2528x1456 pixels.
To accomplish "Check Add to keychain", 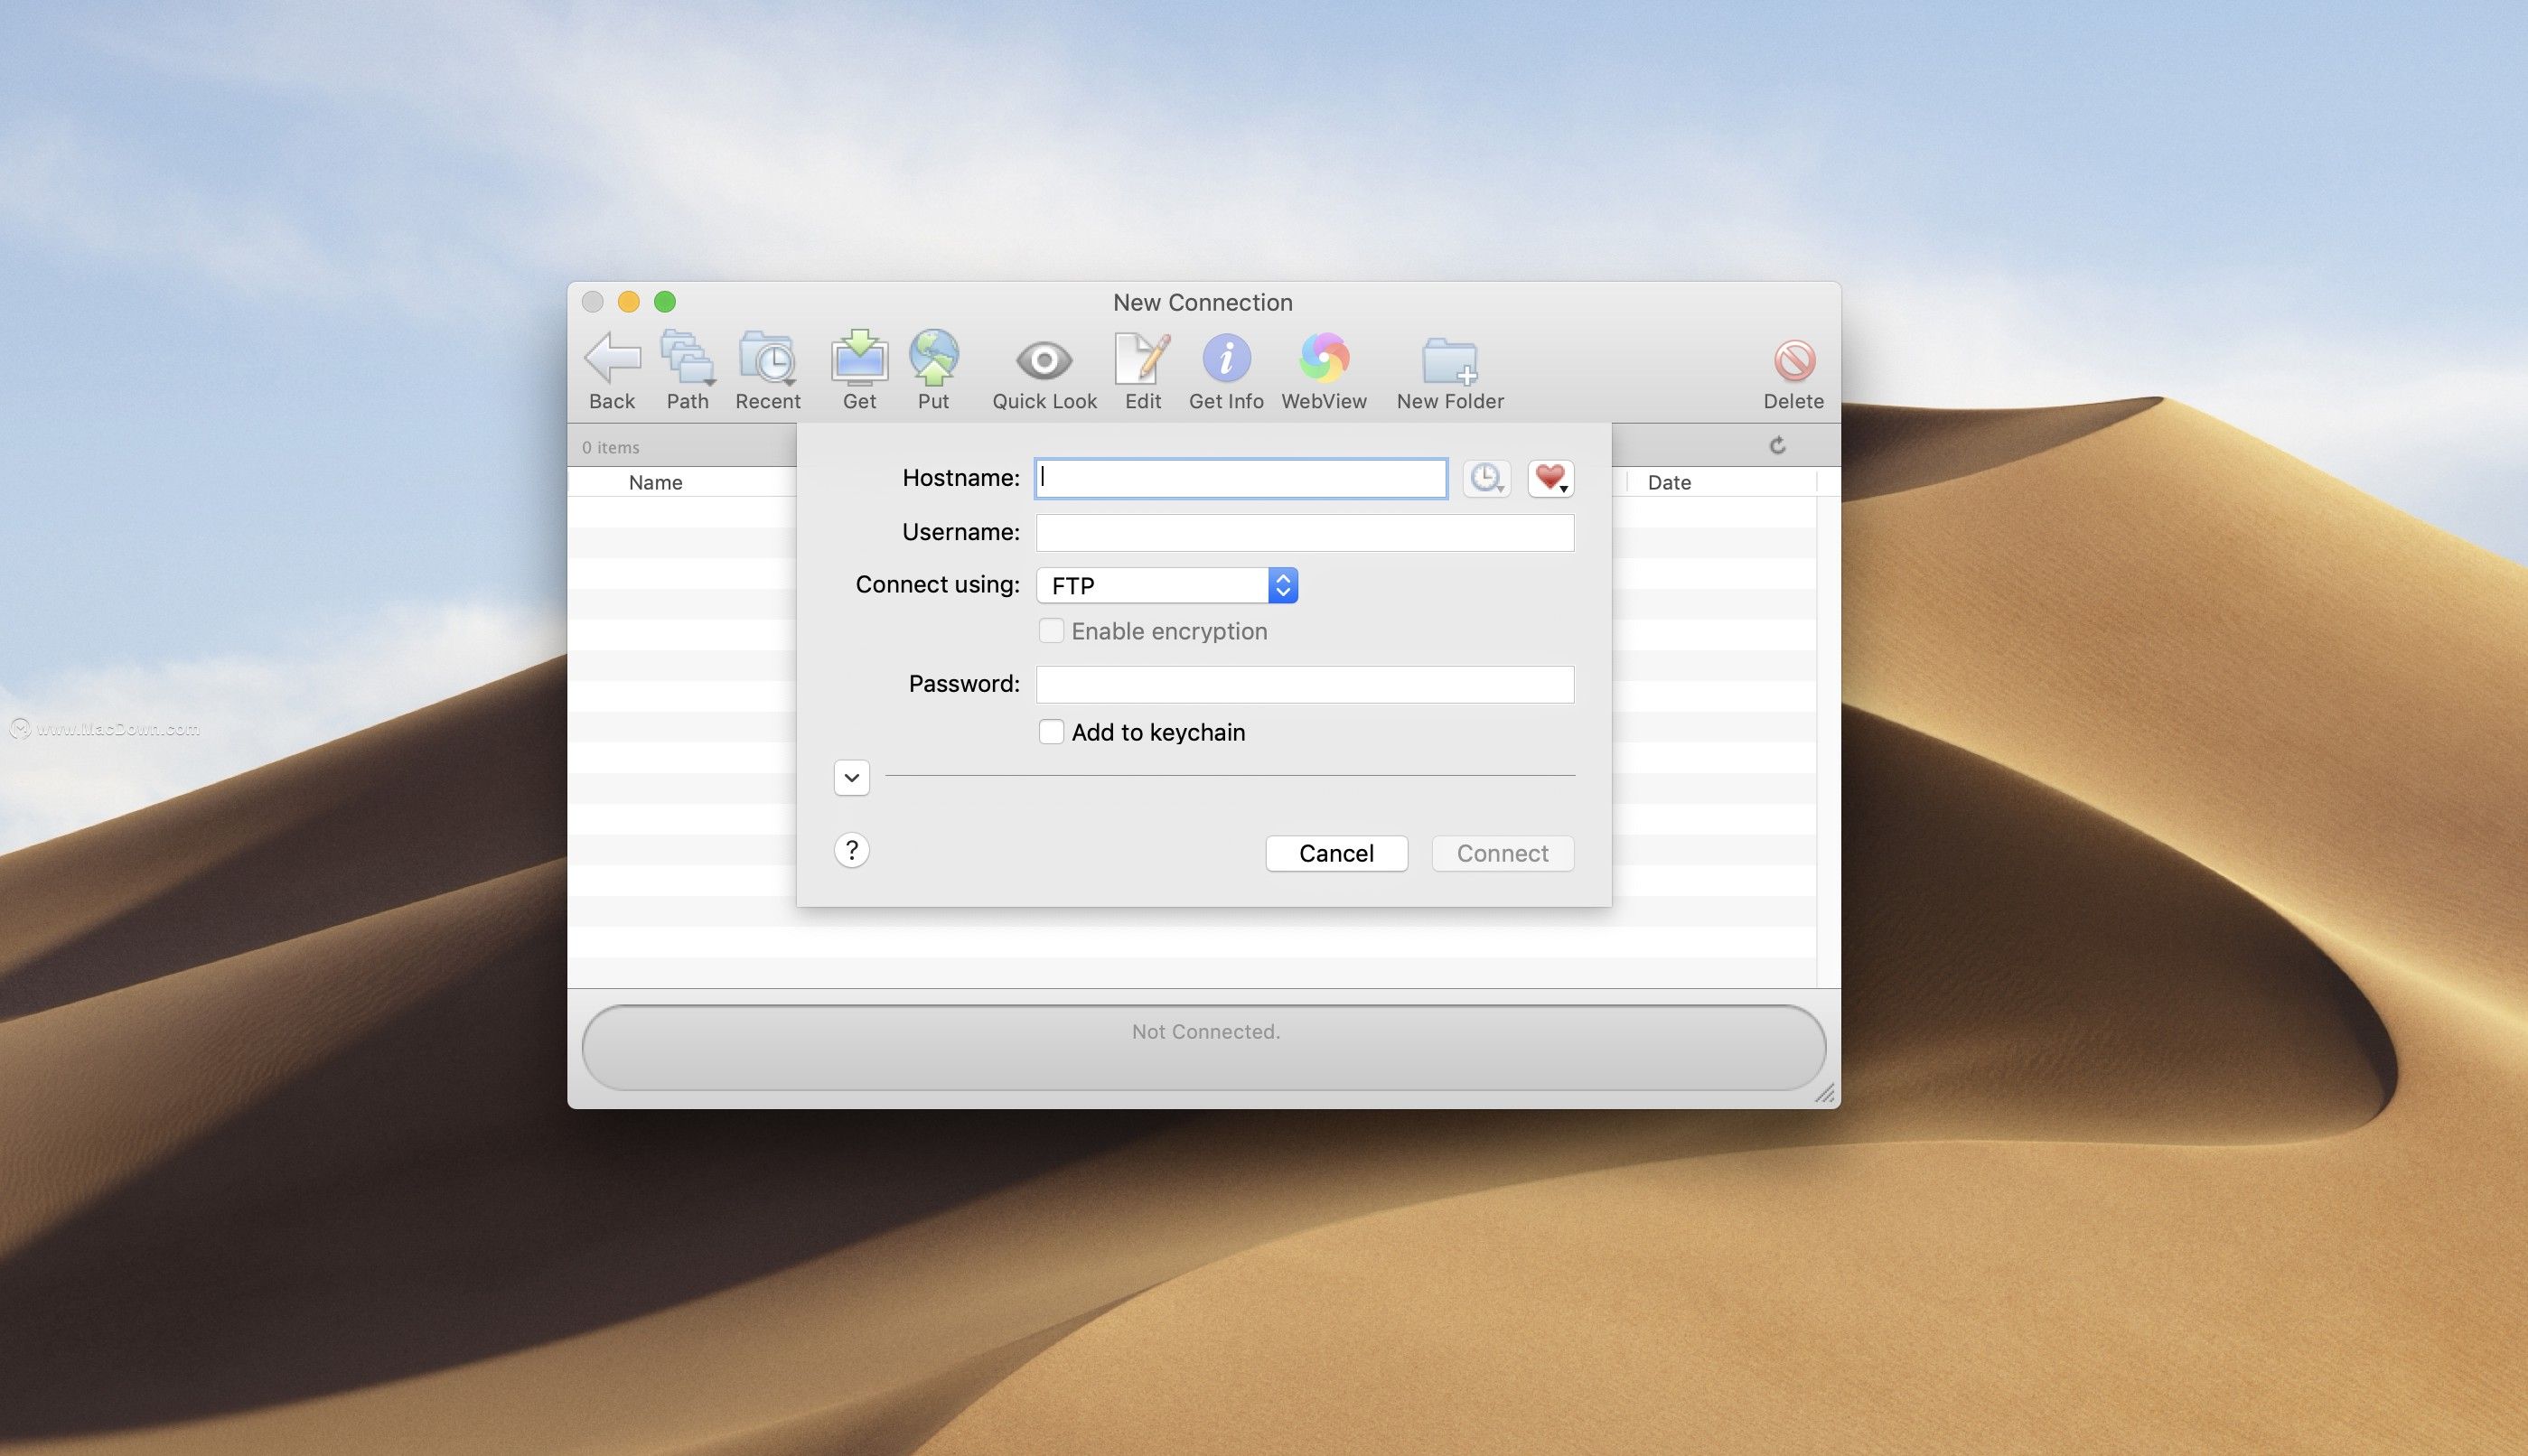I will coord(1052,732).
